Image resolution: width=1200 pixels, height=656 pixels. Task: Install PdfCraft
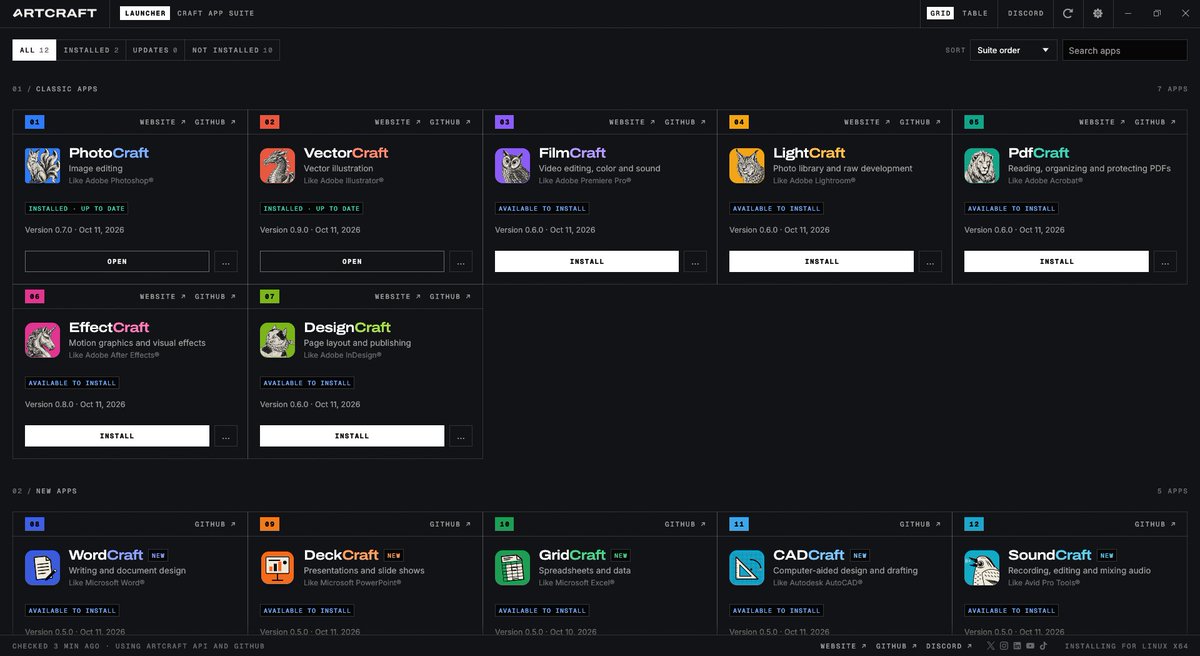pyautogui.click(x=1056, y=261)
